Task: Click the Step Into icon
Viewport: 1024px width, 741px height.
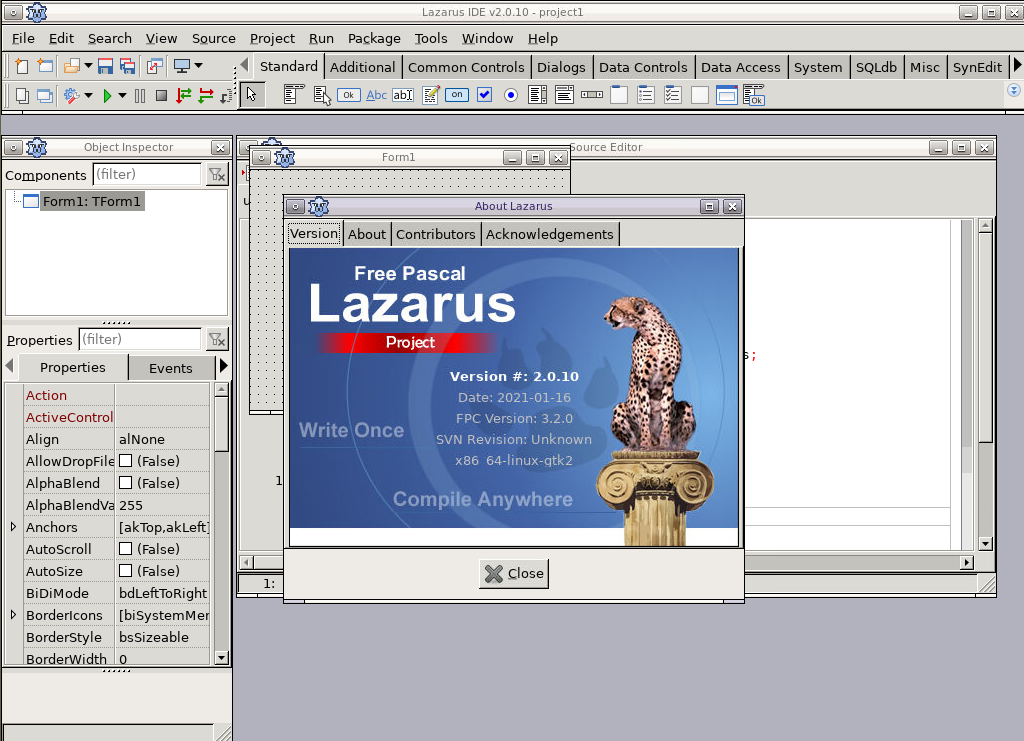Action: pos(184,96)
